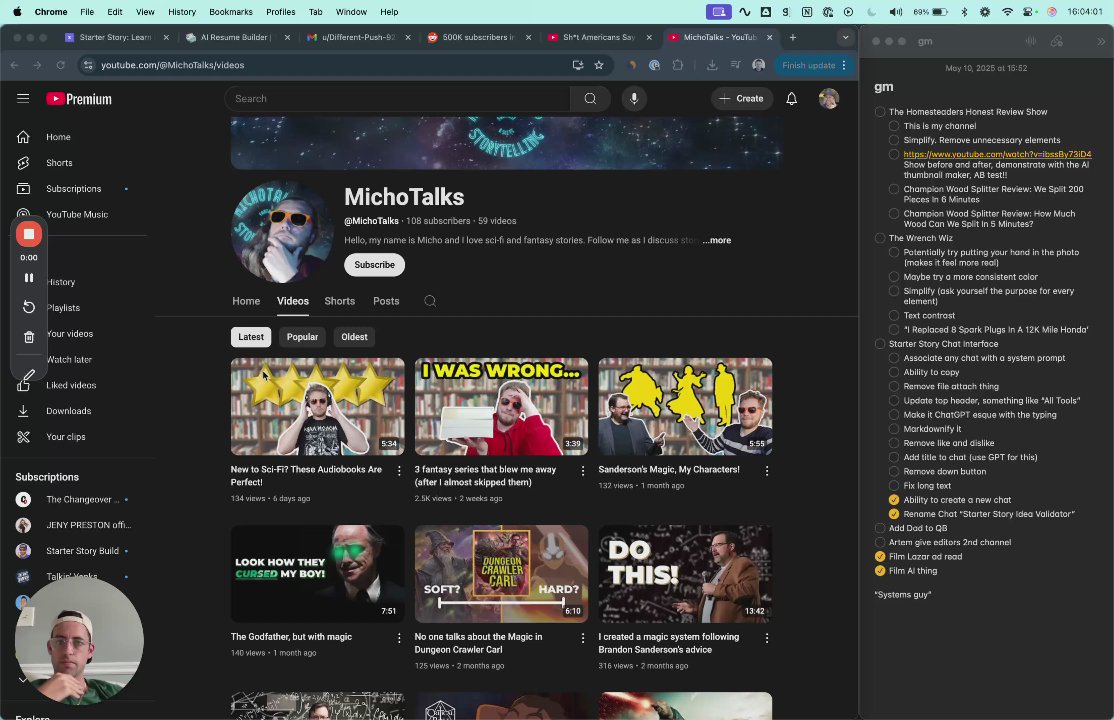Open 'I WAS WRONG' video thumbnail
The image size is (1114, 720).
[x=501, y=407]
